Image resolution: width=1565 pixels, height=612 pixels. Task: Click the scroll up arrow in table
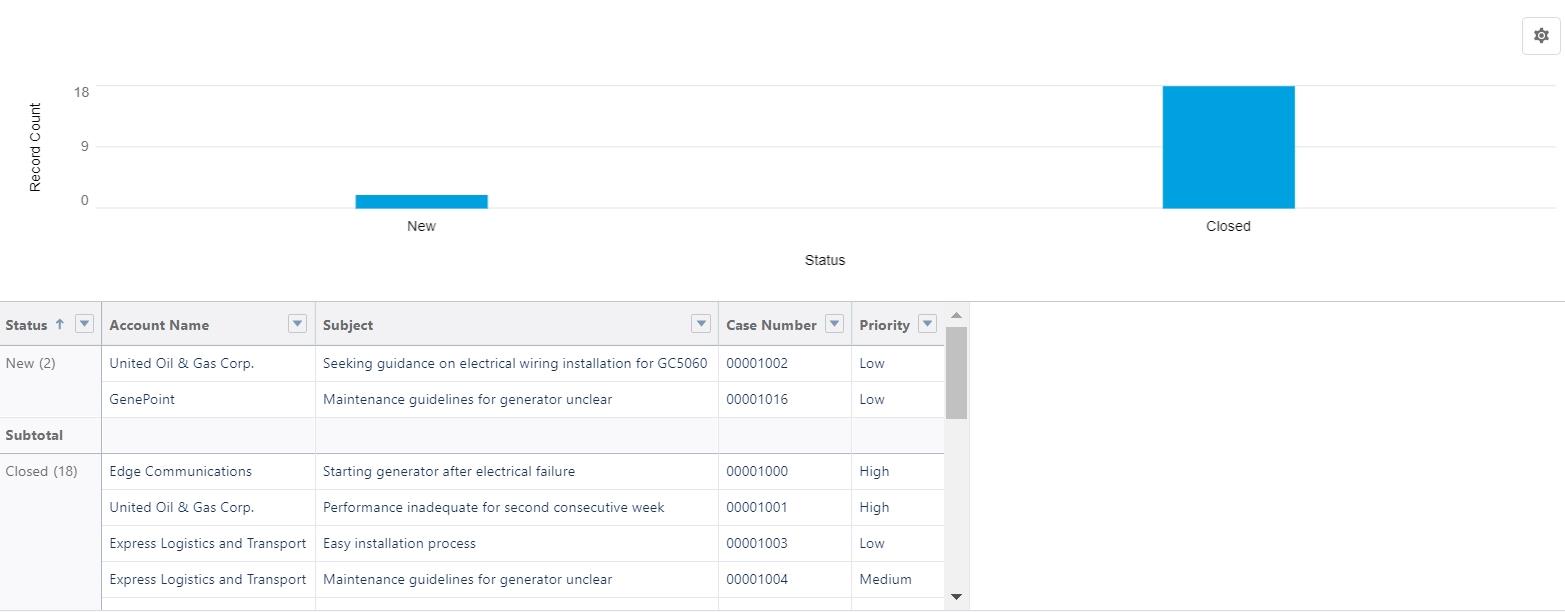(956, 315)
